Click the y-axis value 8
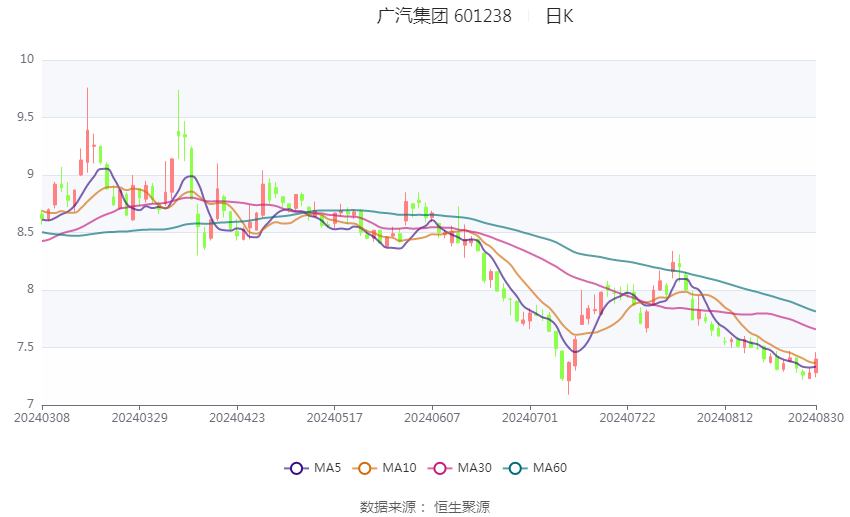 (30, 289)
